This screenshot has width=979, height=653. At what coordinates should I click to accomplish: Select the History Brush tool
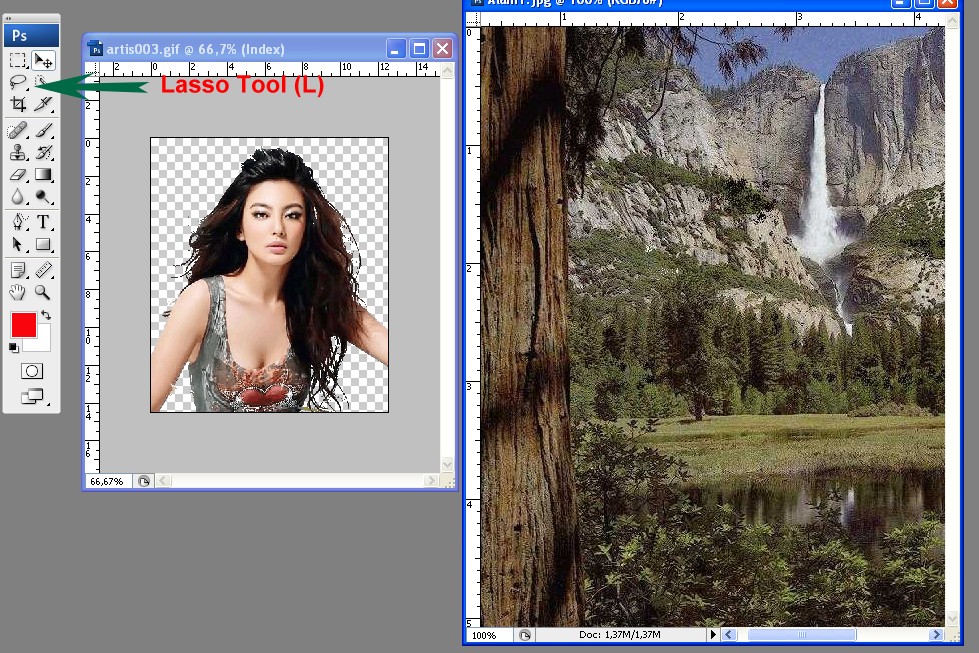click(x=43, y=152)
